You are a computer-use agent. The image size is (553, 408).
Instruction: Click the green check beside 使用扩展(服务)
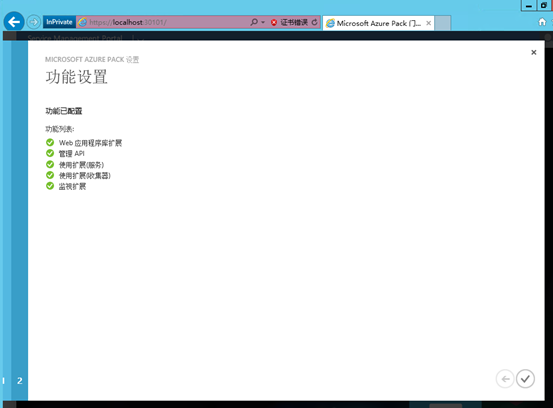[50, 164]
